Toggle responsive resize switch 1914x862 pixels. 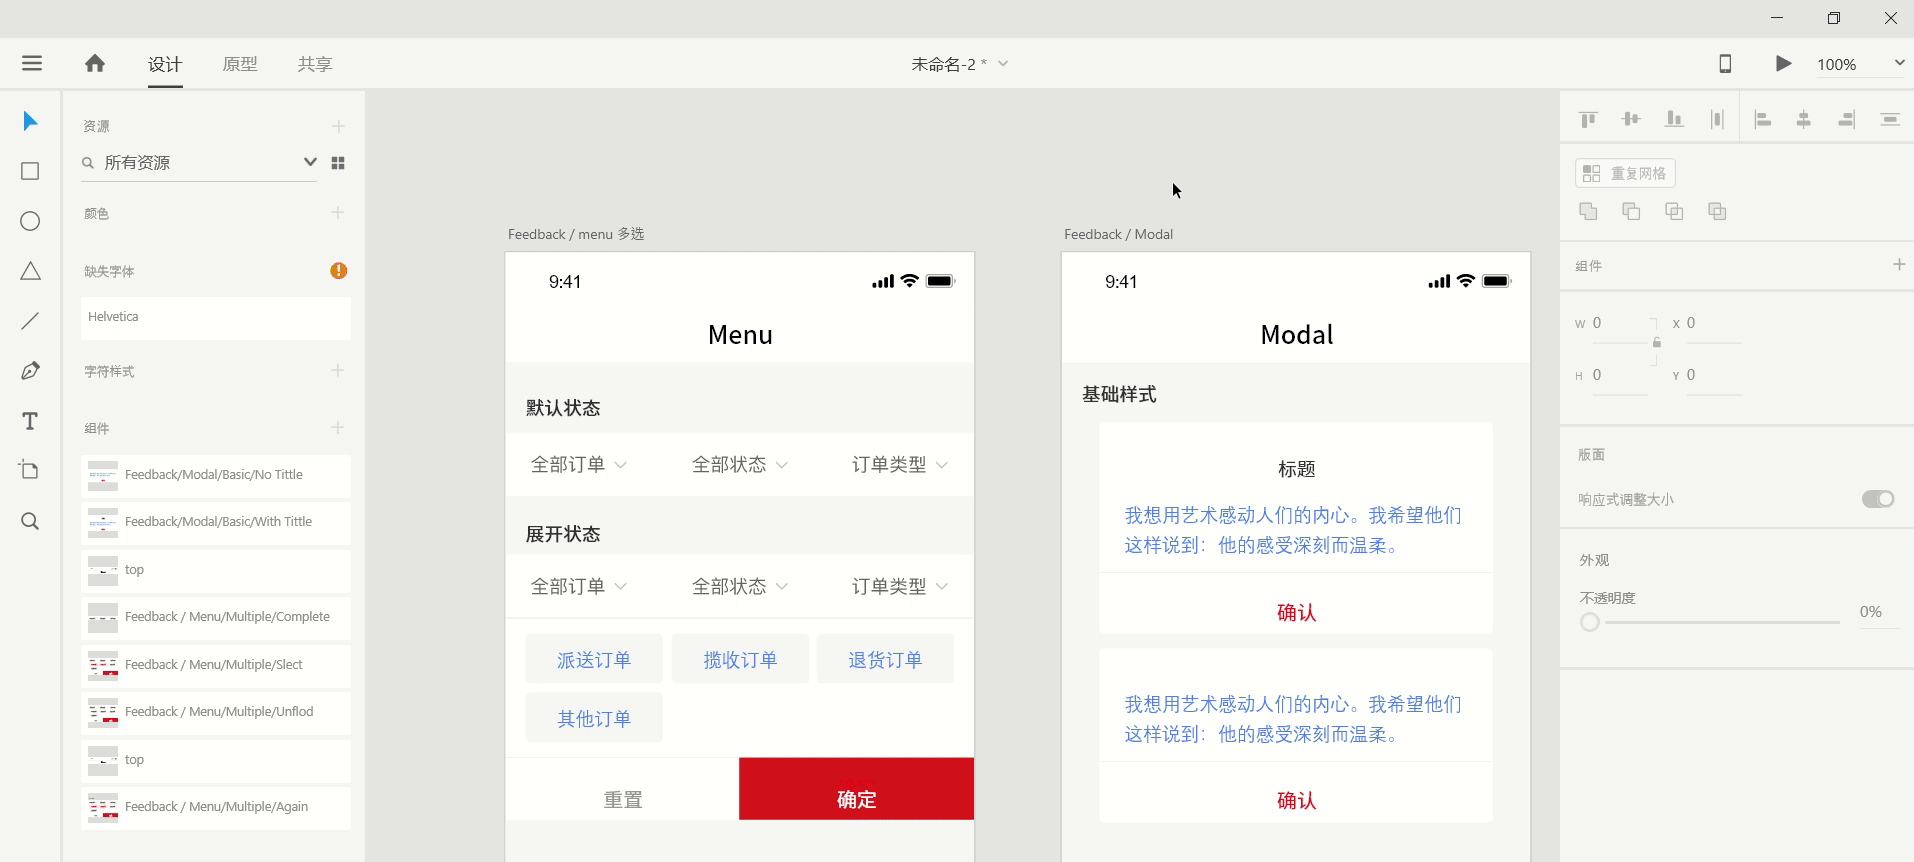1878,499
